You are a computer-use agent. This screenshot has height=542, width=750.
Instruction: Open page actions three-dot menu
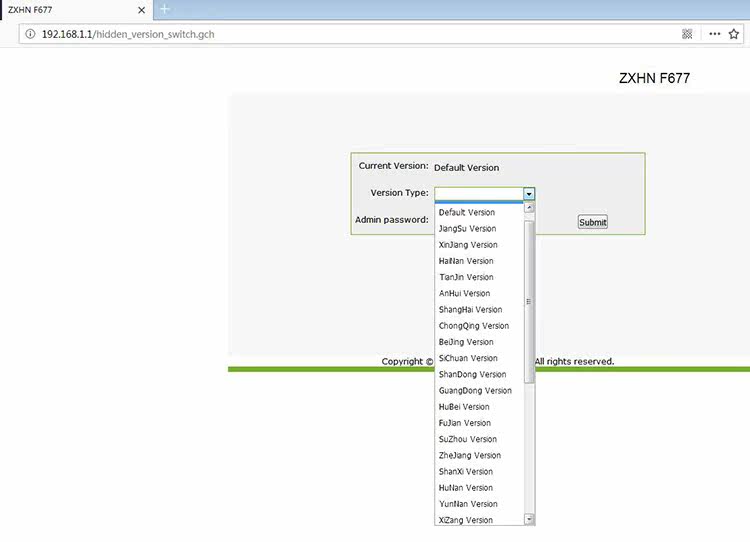click(715, 34)
